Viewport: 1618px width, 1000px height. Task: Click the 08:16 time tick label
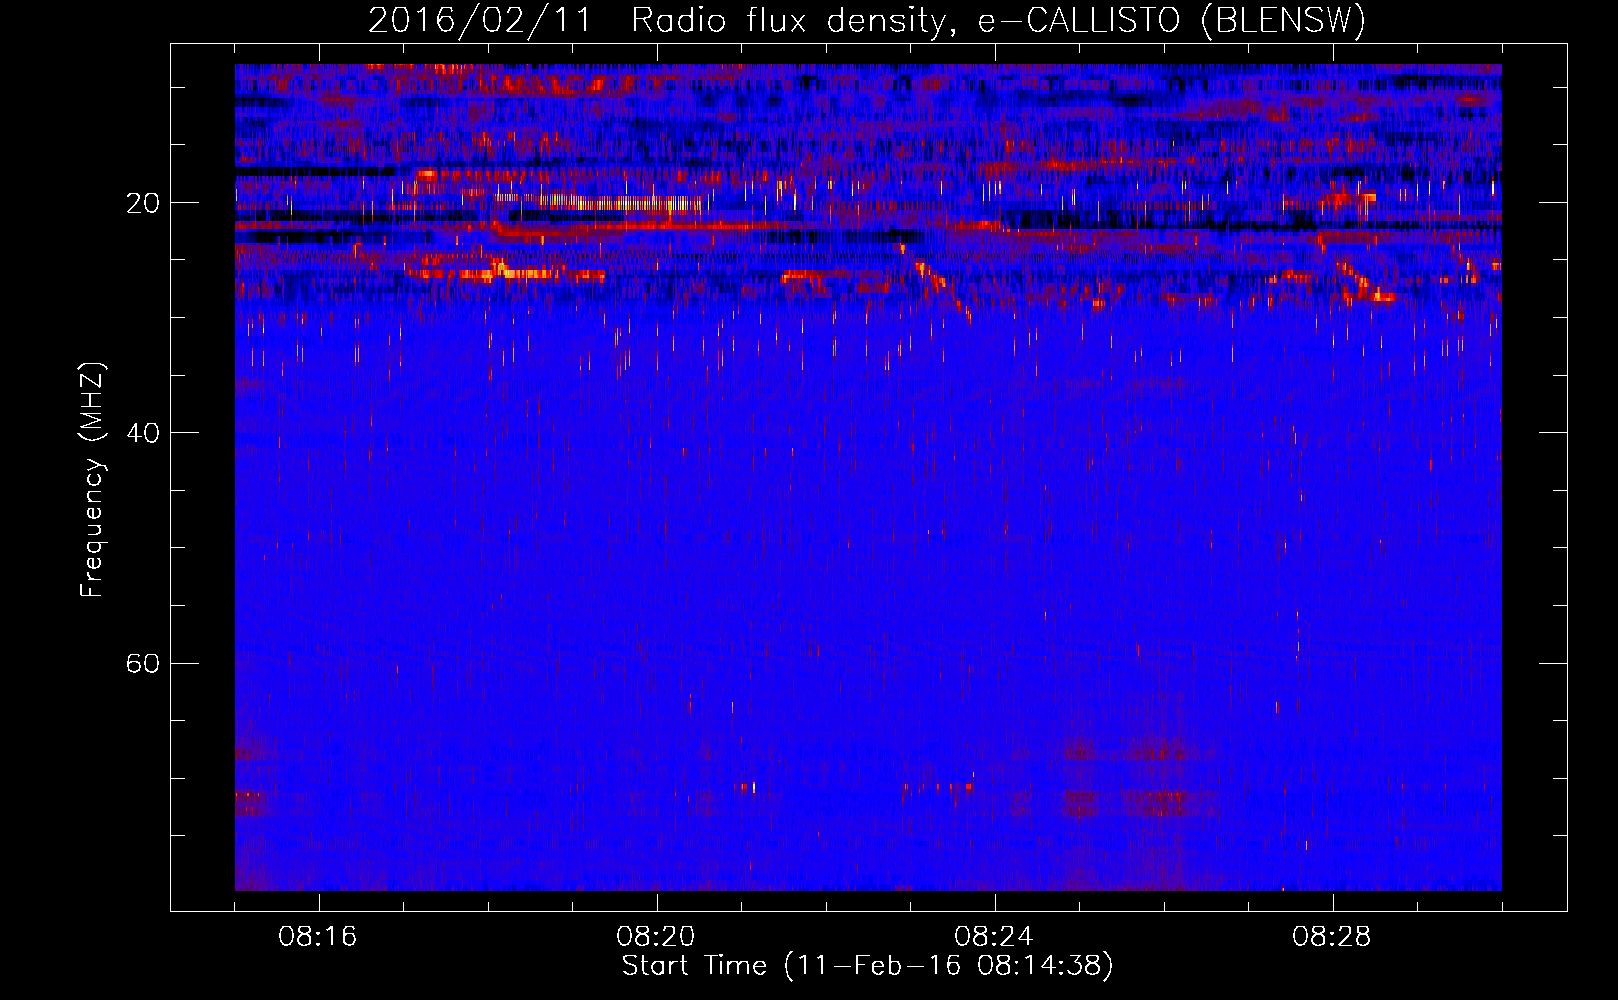point(318,937)
